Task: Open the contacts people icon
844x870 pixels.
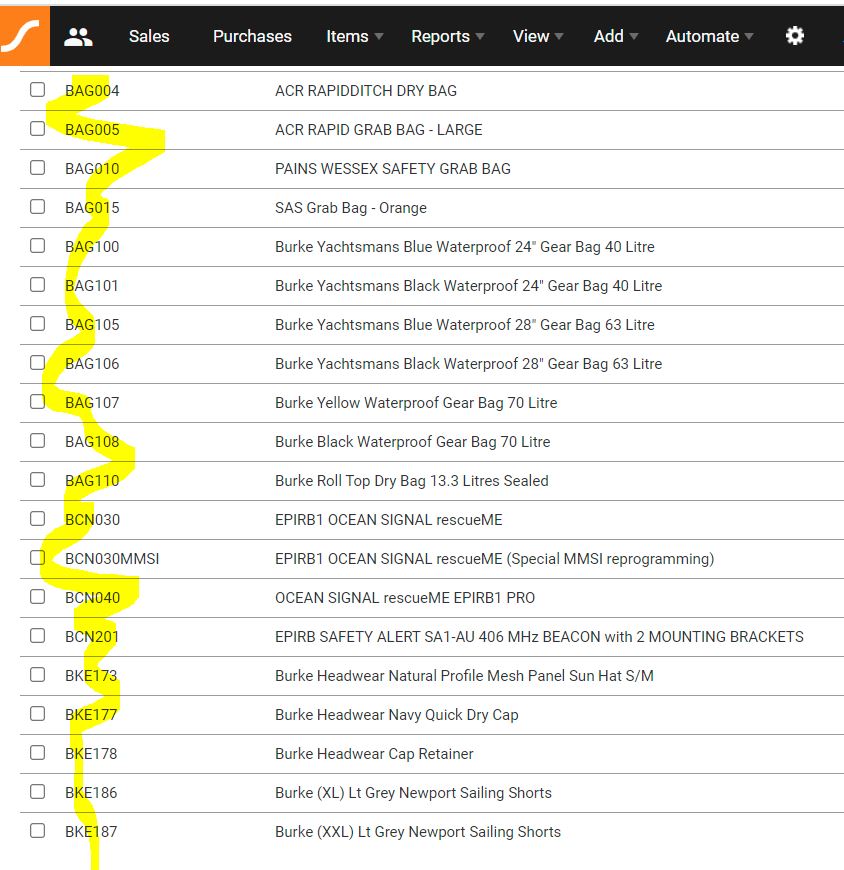Action: click(x=78, y=37)
